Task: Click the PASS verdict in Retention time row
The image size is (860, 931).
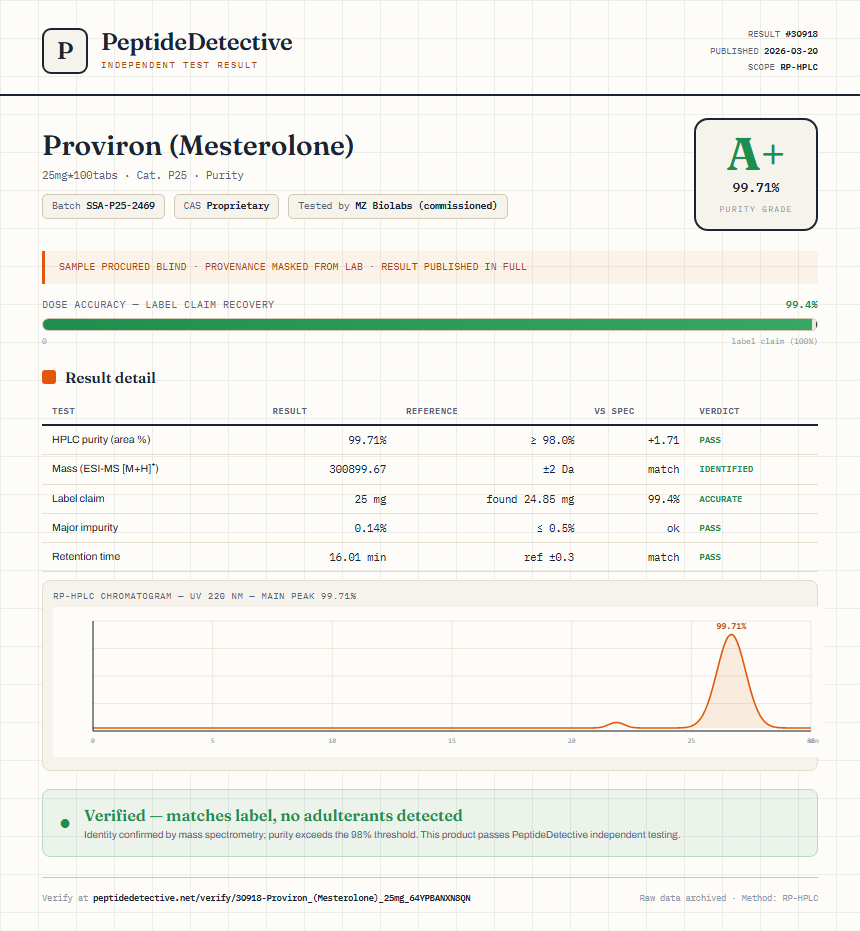Action: [x=710, y=557]
